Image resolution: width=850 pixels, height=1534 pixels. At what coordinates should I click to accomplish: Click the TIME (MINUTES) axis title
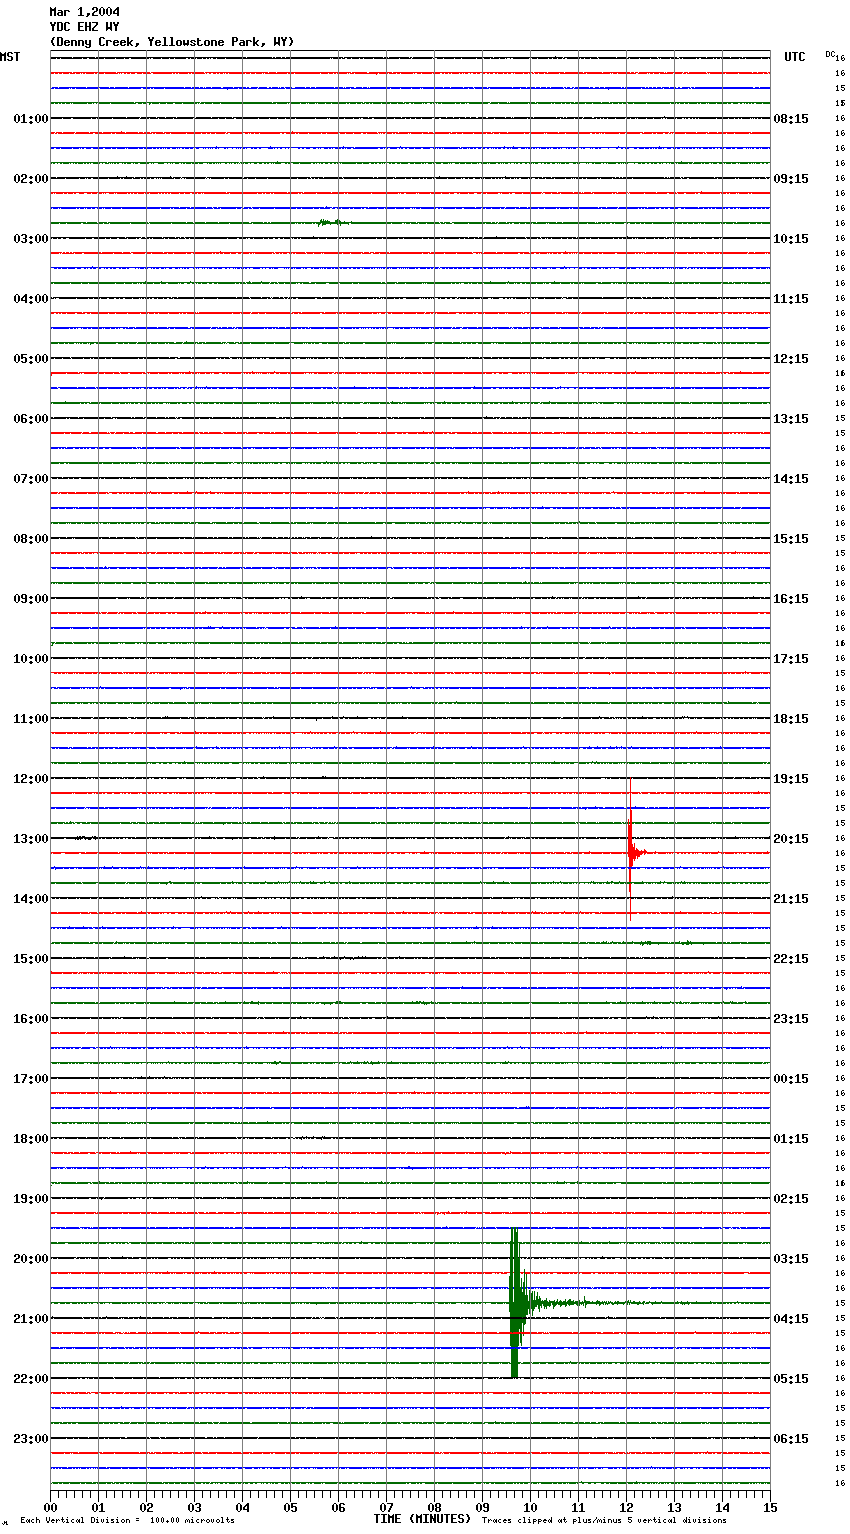422,1519
